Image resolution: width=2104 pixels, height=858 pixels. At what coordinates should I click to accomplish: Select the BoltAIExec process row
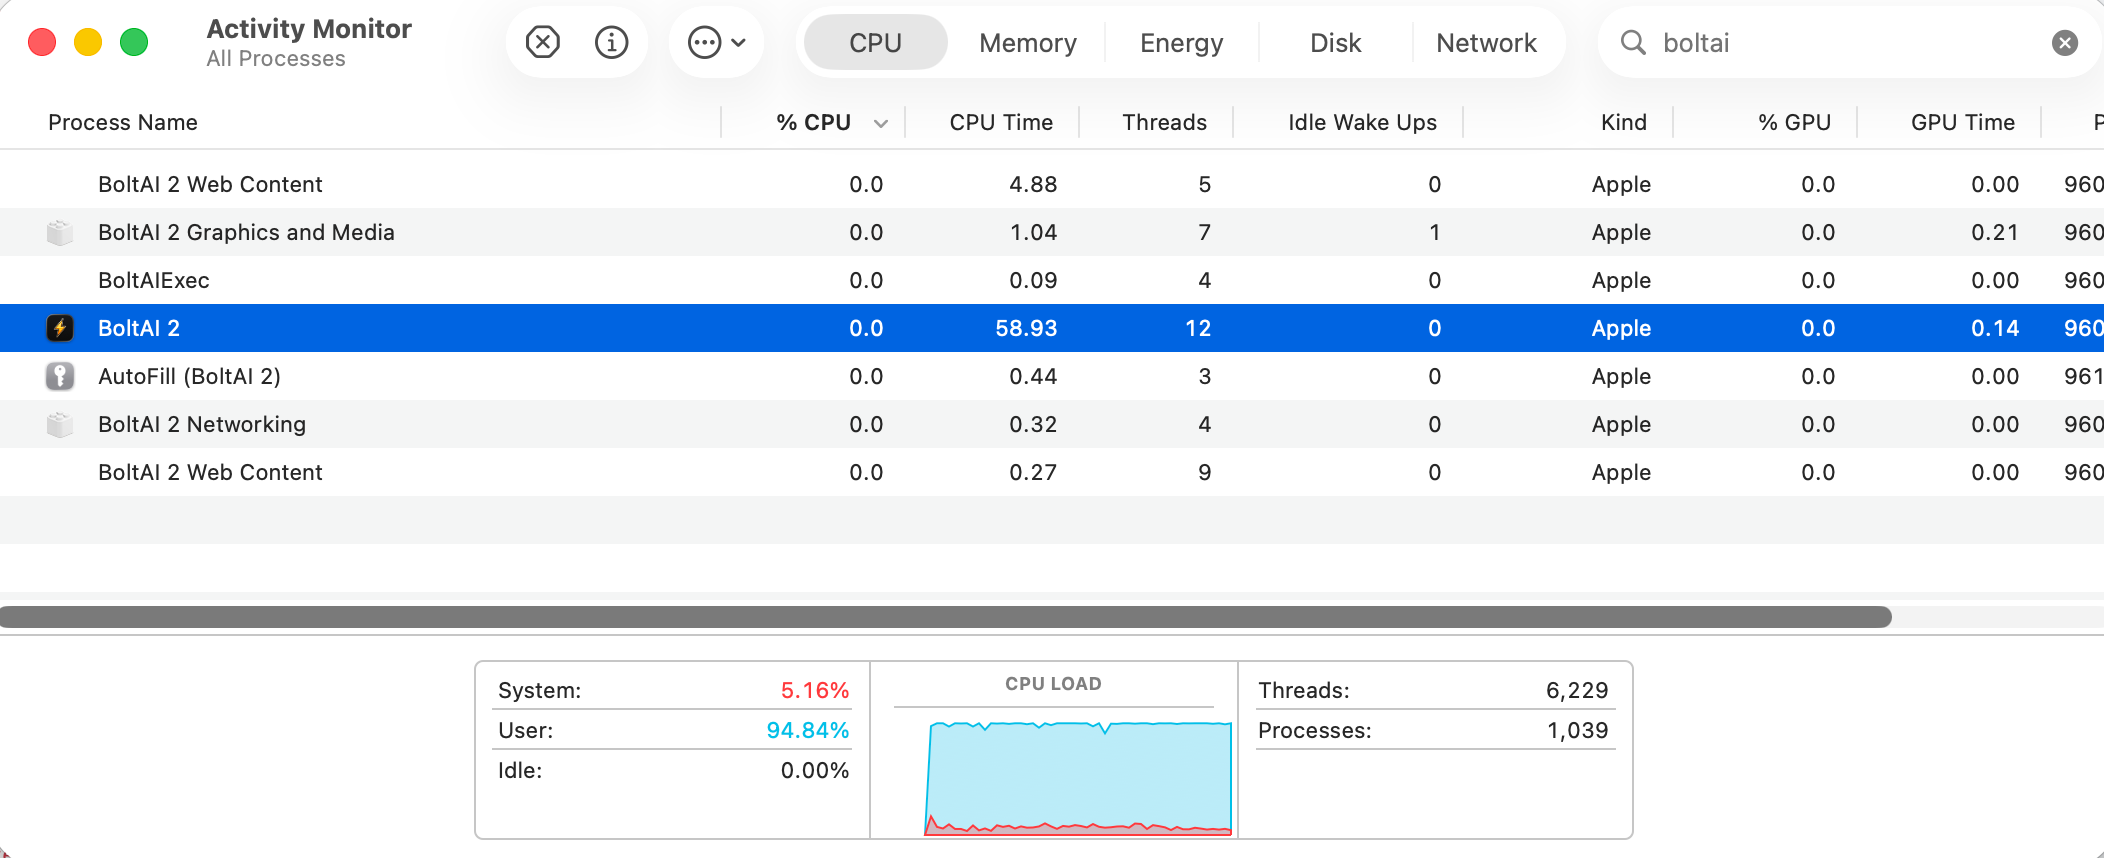click(x=1052, y=280)
